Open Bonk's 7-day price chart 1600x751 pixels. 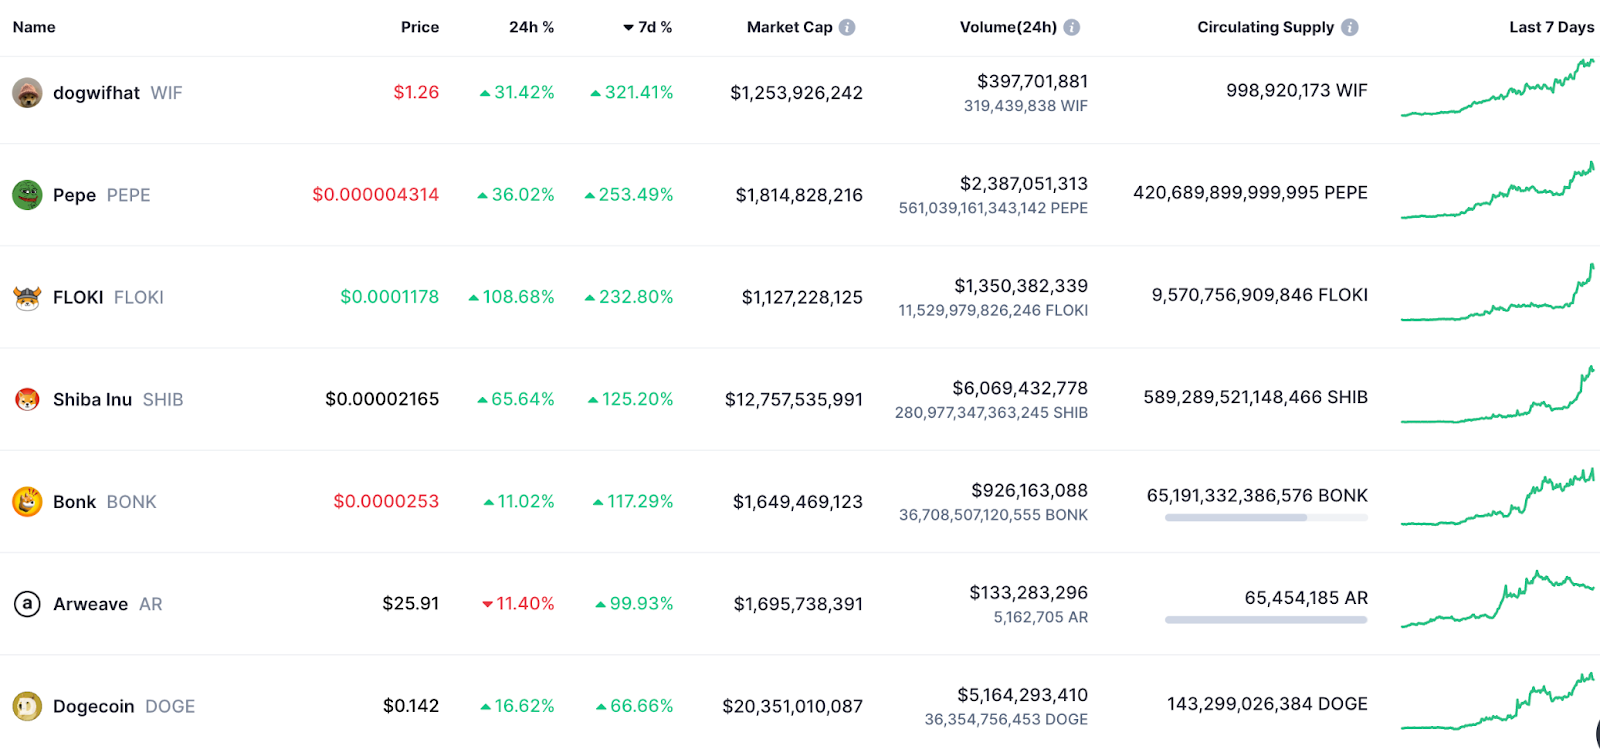[x=1497, y=496]
